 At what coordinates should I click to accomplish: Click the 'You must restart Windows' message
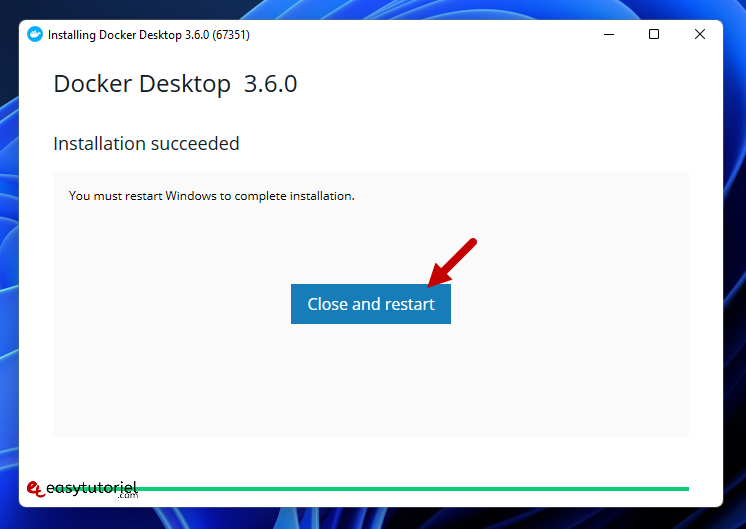pos(212,196)
